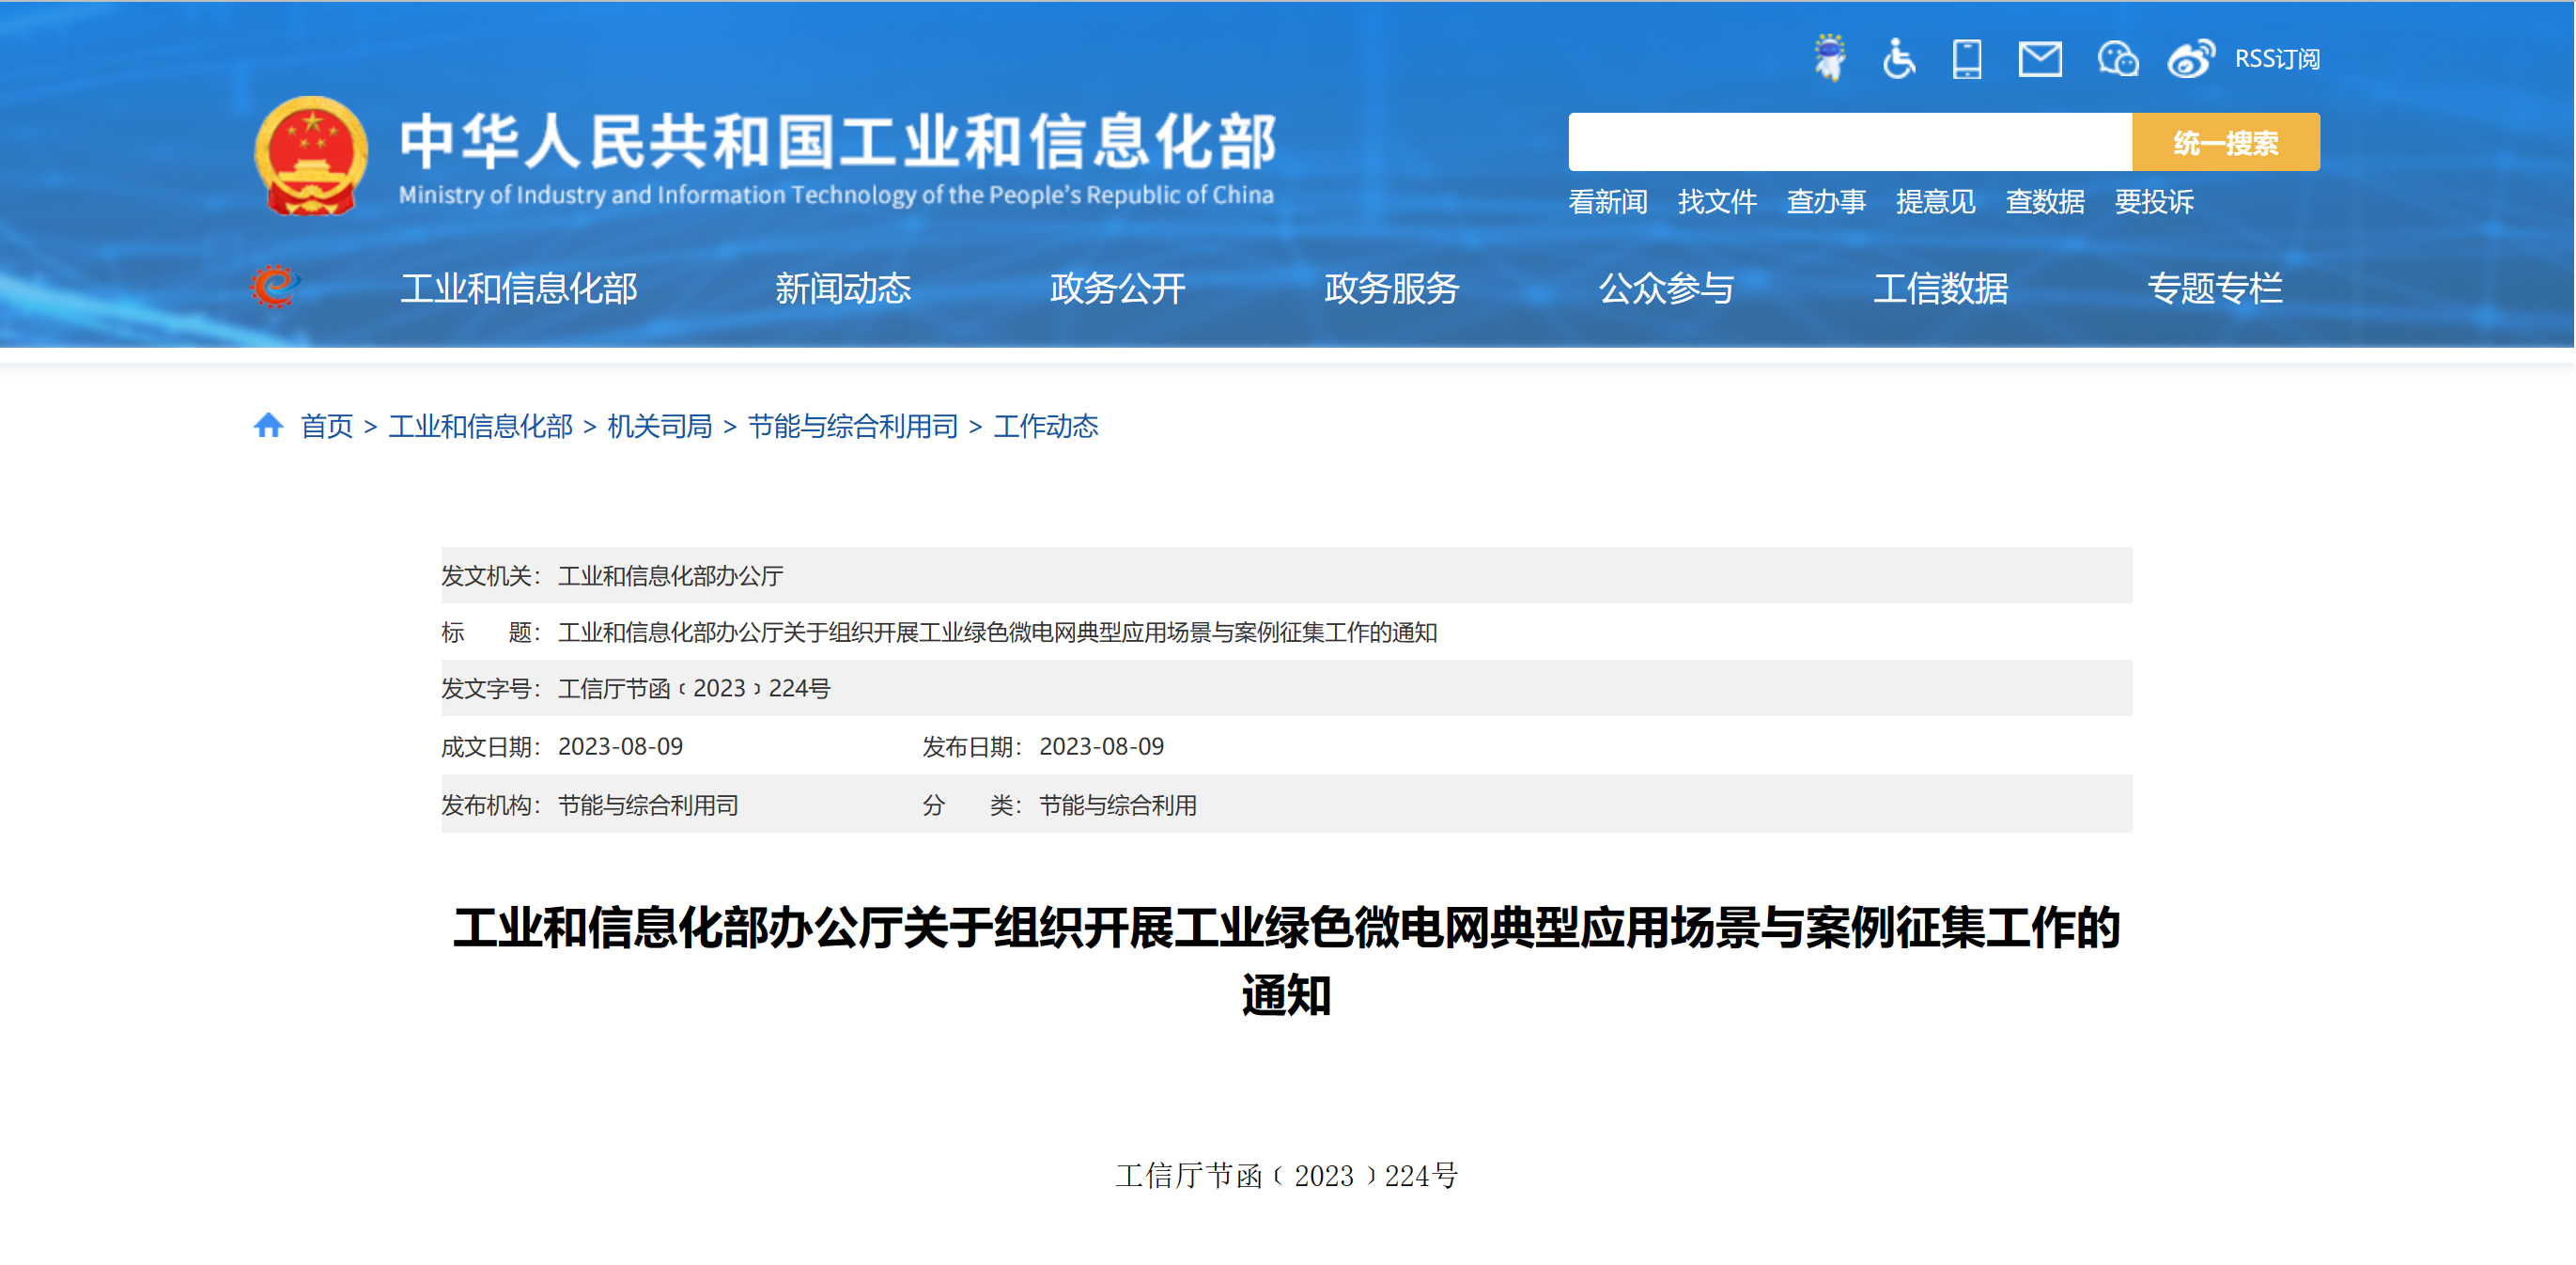Screen dimensions: 2576x1265
Task: Click the 成文日期 value 2023-08-09
Action: pos(620,747)
